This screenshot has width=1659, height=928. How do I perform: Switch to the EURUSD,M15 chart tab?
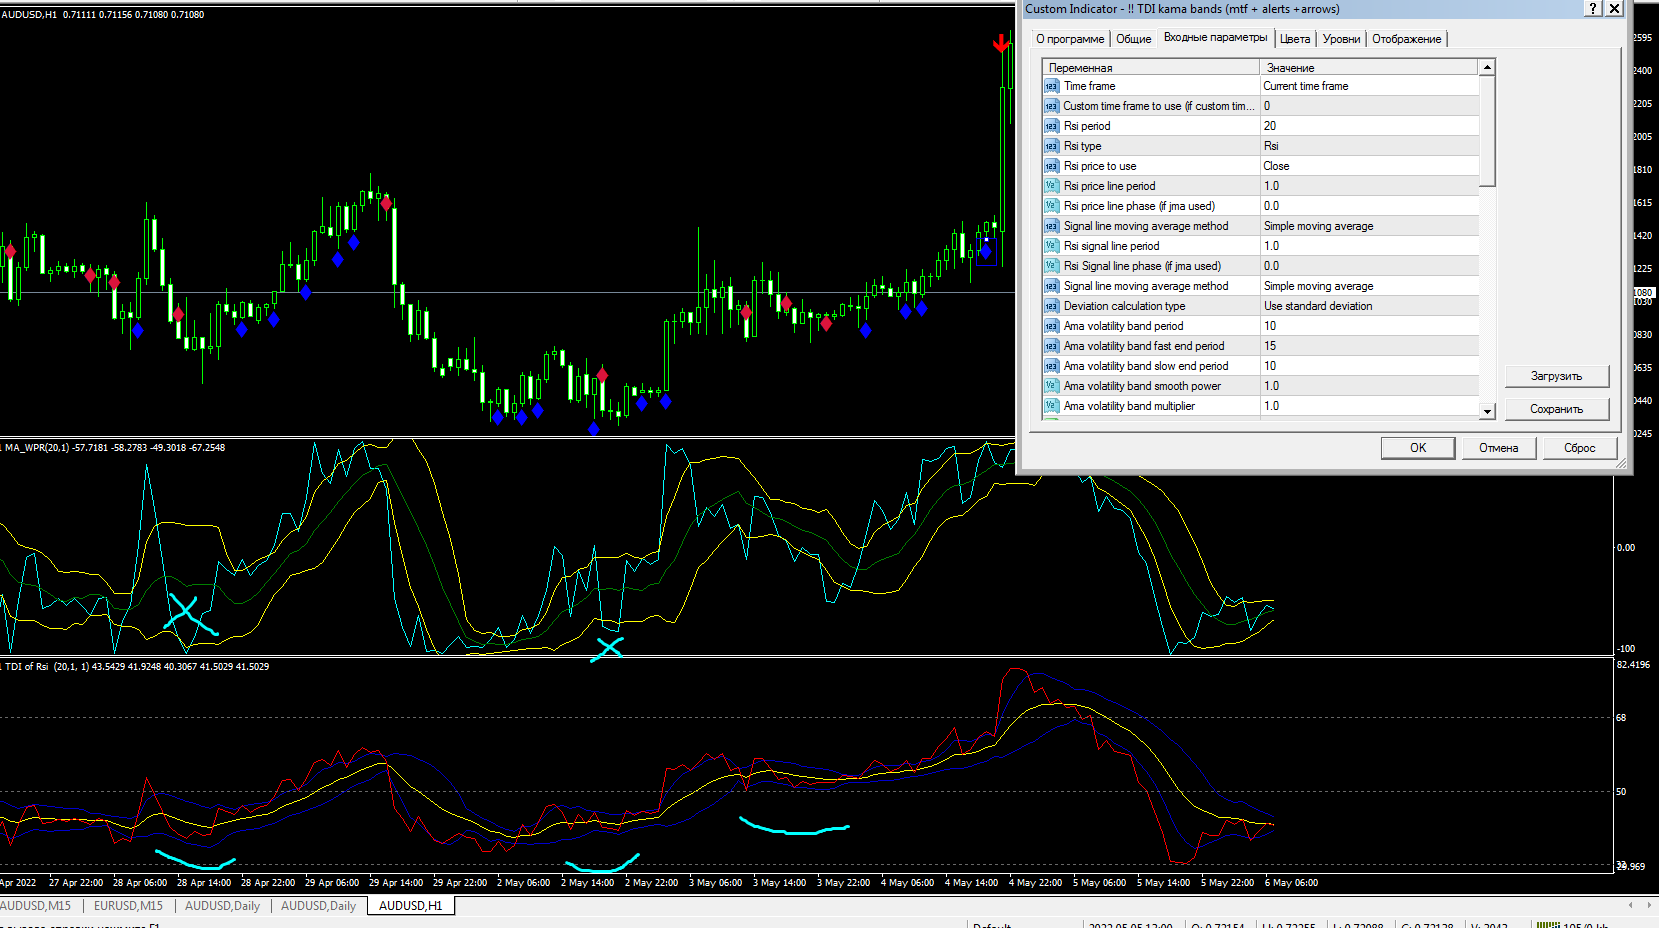coord(128,906)
